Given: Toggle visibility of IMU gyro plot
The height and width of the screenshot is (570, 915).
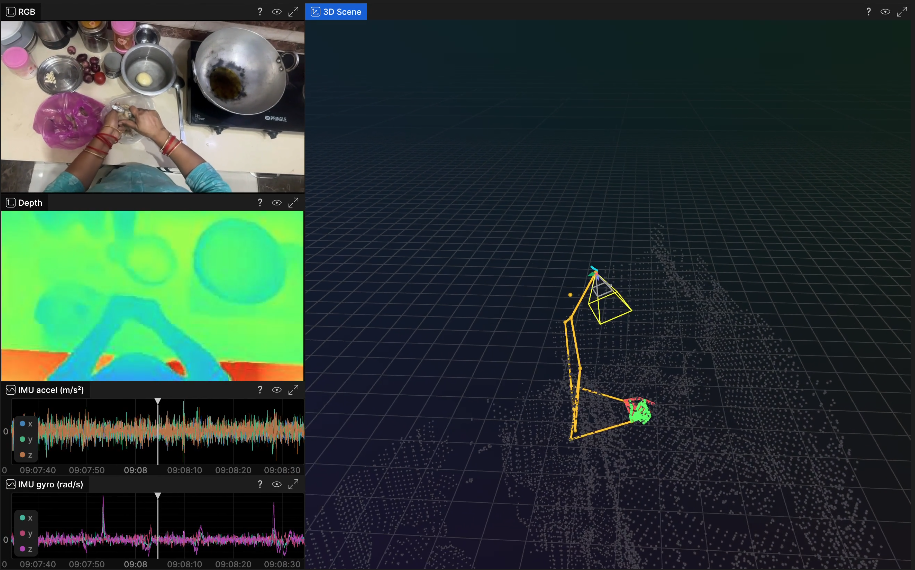Looking at the screenshot, I should pyautogui.click(x=277, y=484).
